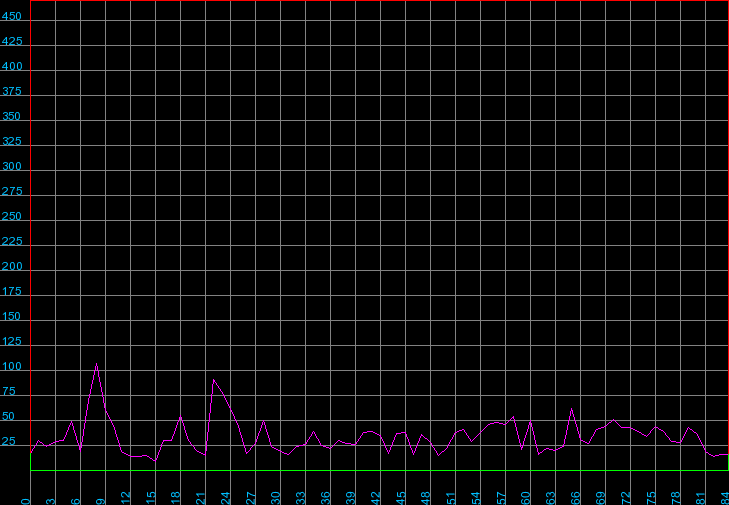The width and height of the screenshot is (729, 505).
Task: Select the 400 vertical axis label
Action: 12,66
